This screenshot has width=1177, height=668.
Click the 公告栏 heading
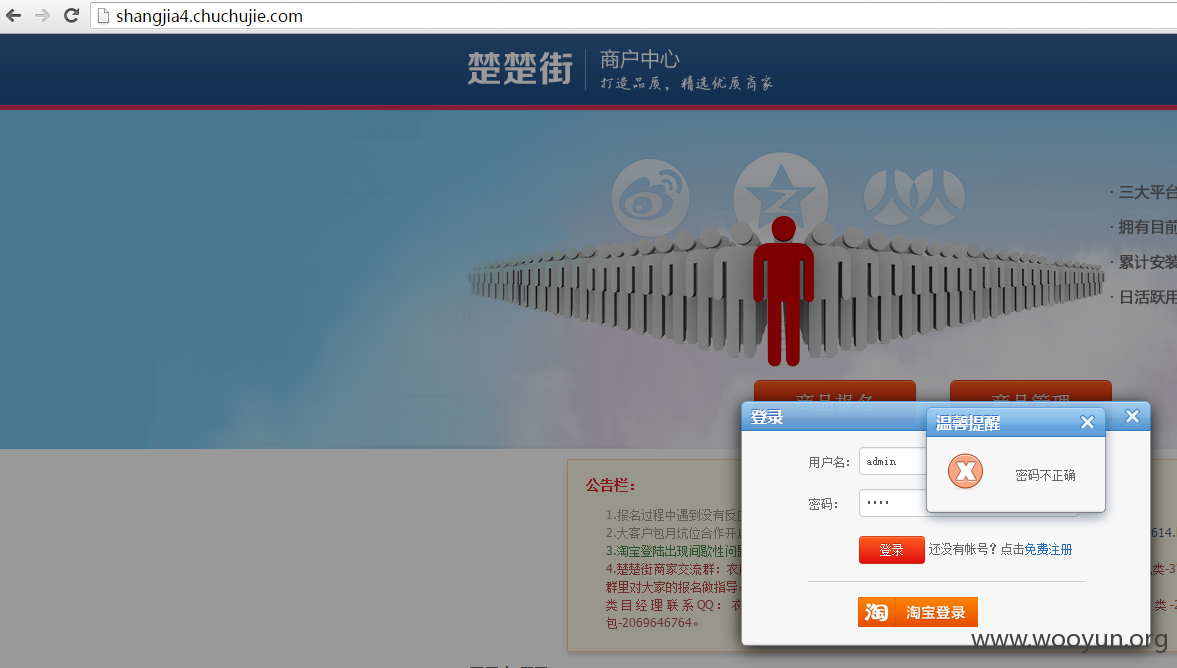click(610, 486)
